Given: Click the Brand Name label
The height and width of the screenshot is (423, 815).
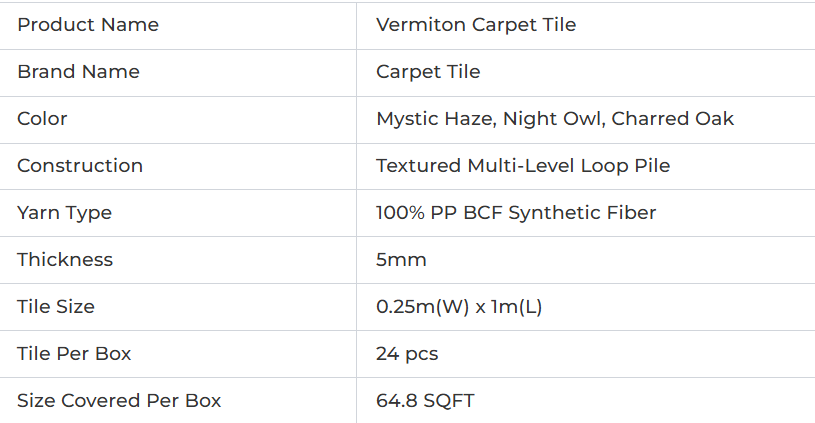Looking at the screenshot, I should 78,72.
